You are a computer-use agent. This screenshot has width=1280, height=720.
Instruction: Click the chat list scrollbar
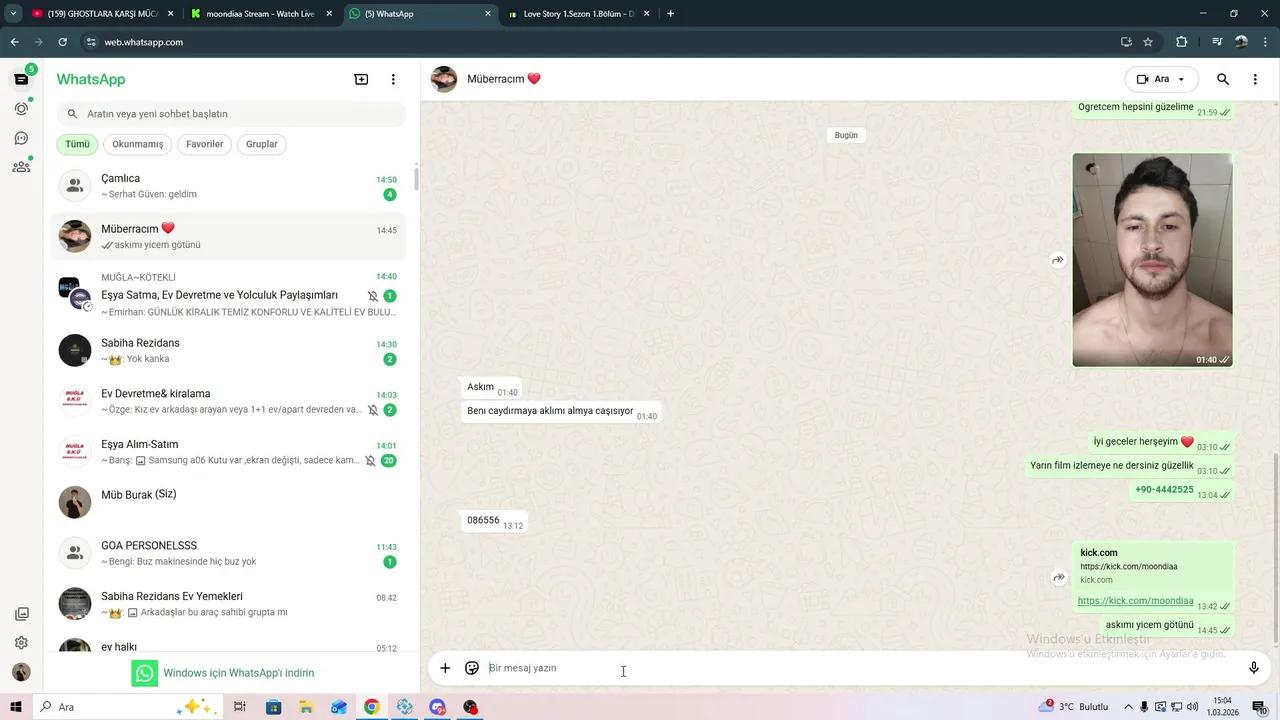pos(416,180)
